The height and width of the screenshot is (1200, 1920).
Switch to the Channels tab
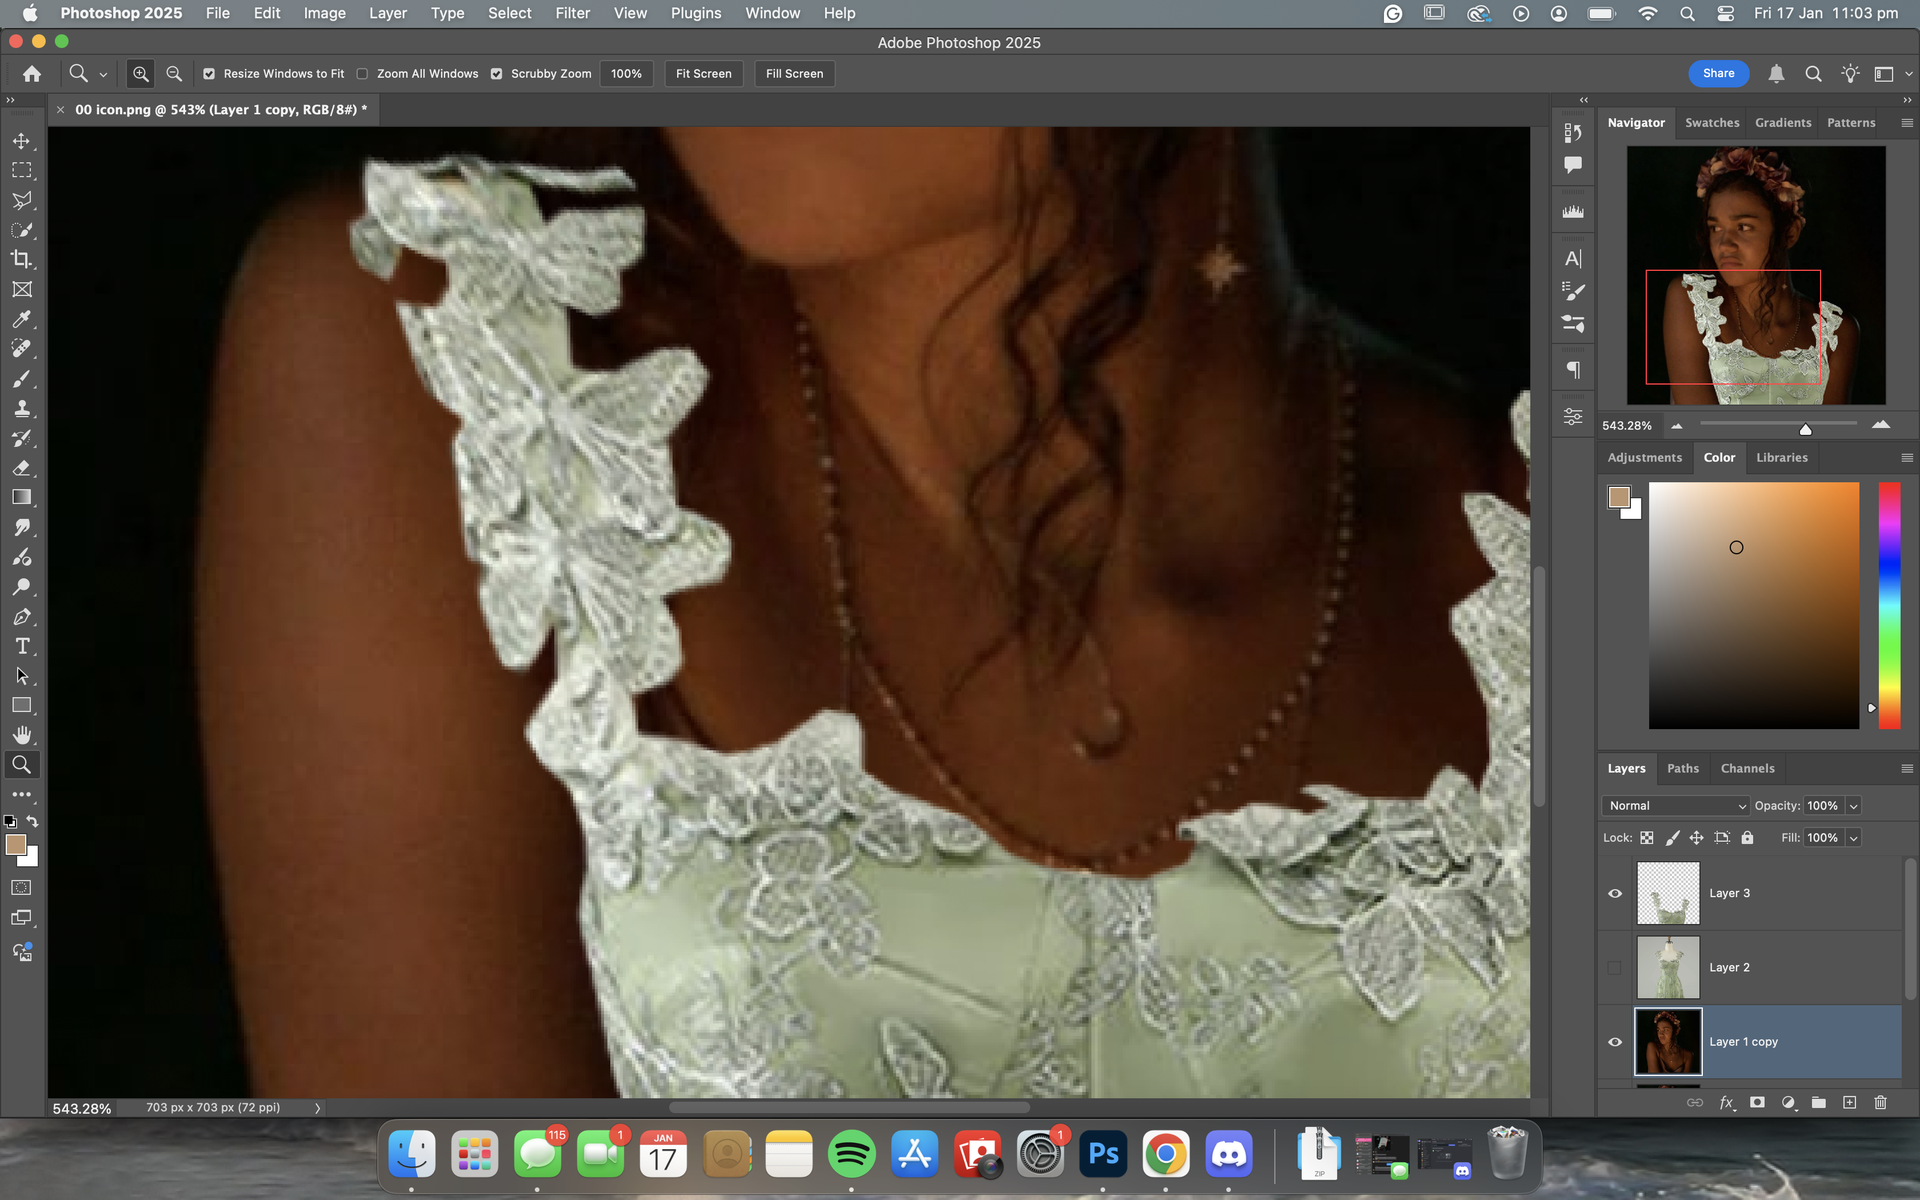pyautogui.click(x=1747, y=768)
